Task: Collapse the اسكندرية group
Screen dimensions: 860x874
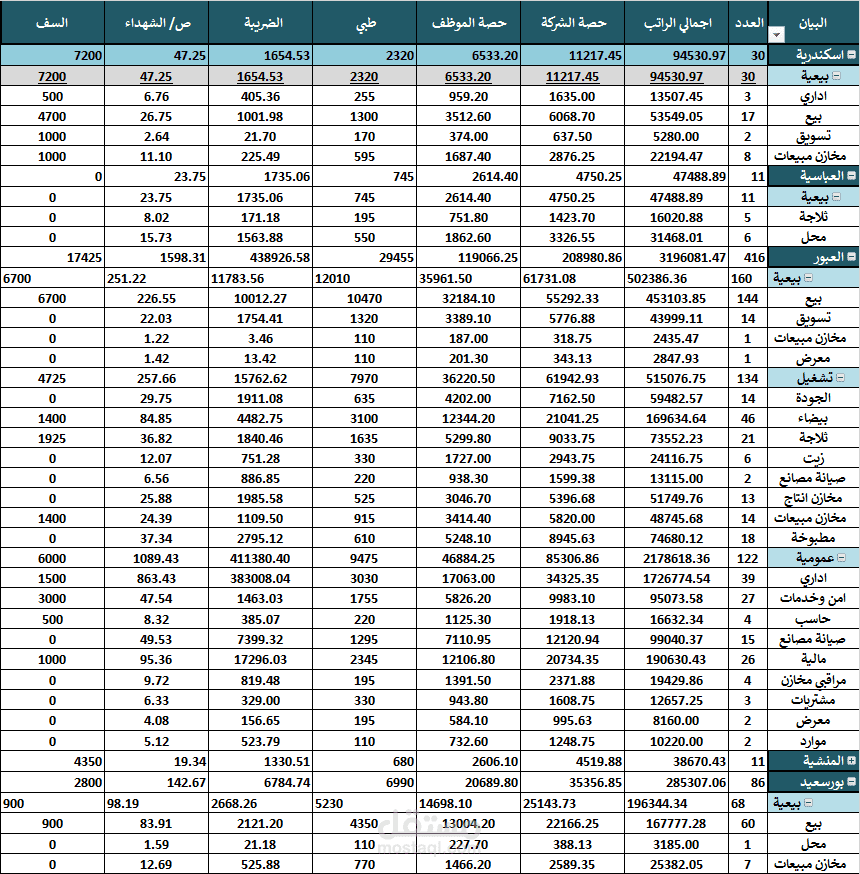Action: point(852,55)
